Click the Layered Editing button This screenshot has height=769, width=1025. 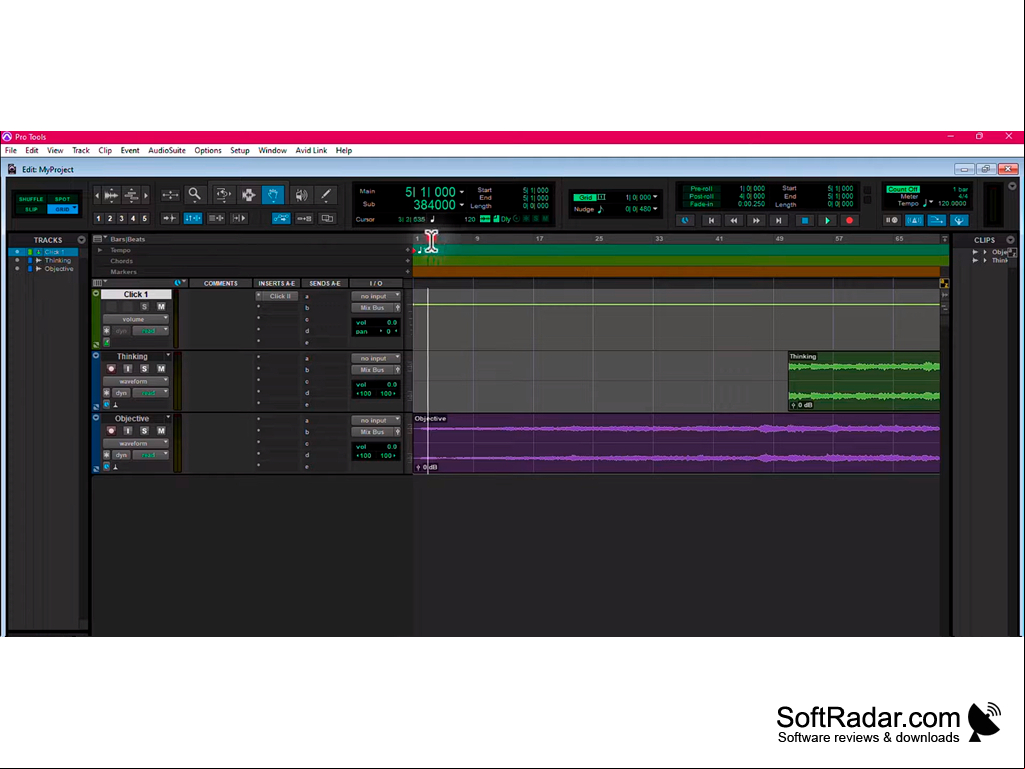(328, 218)
